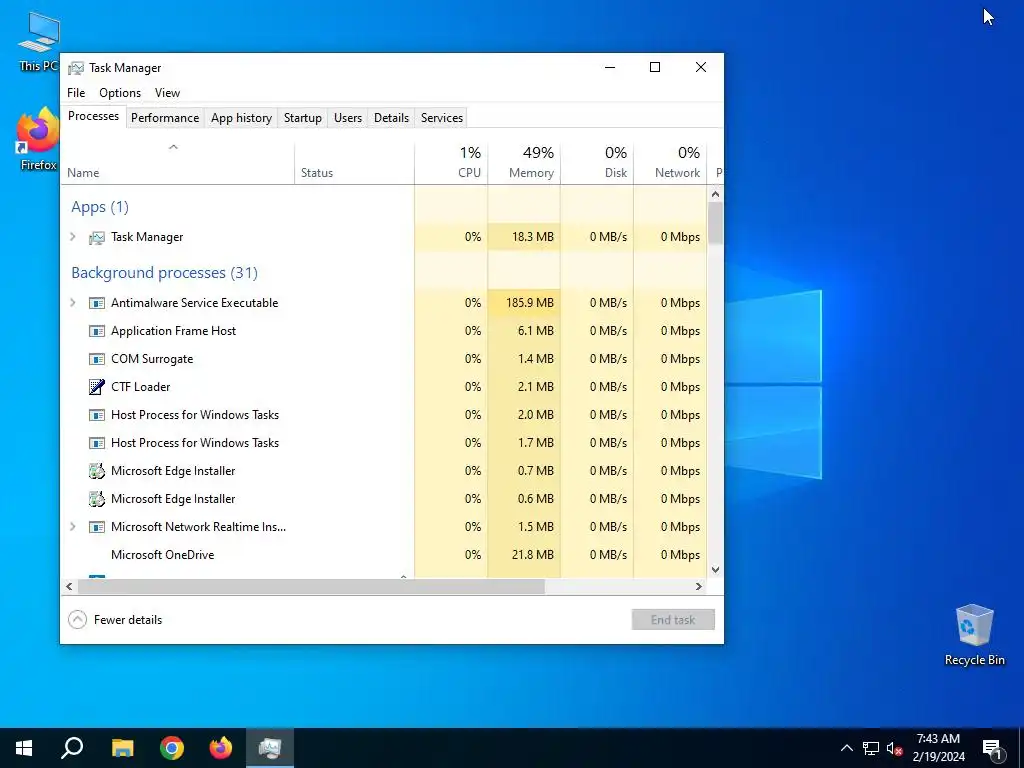Sort processes by Memory column
1024x768 pixels.
(x=524, y=162)
